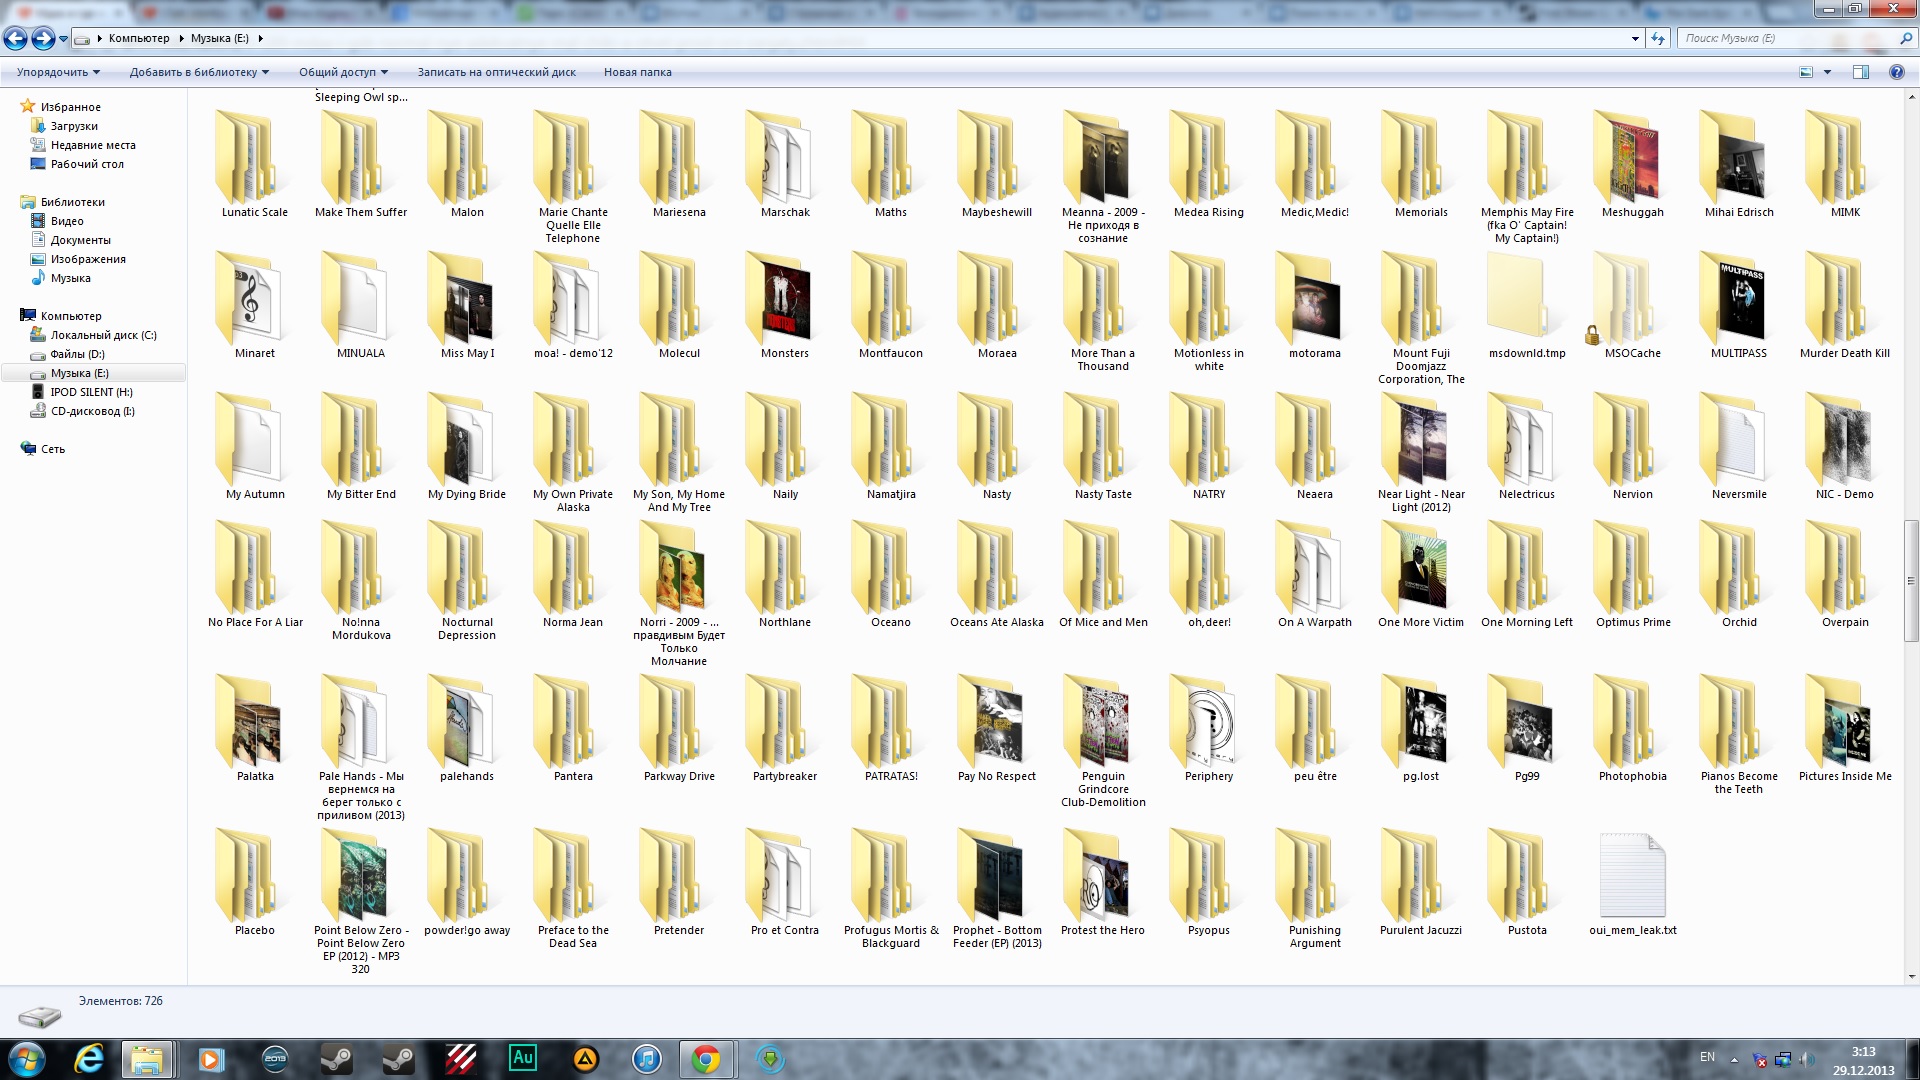The height and width of the screenshot is (1080, 1920).
Task: Select the oui_mem_leak.txt file
Action: click(x=1632, y=876)
